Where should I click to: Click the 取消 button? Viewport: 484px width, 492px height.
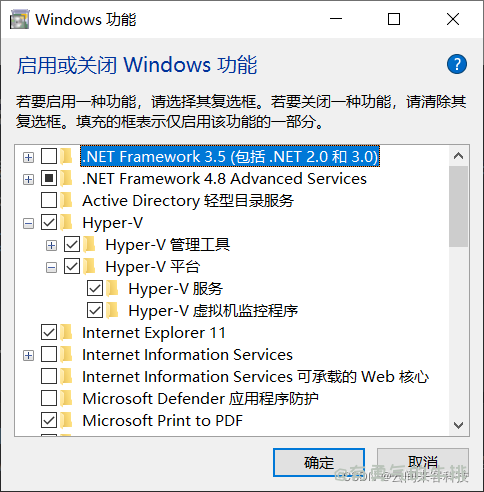tap(423, 462)
